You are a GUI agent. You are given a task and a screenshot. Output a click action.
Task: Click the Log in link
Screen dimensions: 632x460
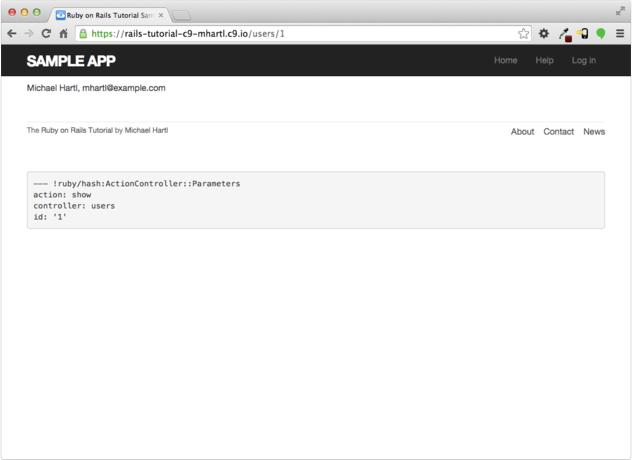tap(583, 61)
